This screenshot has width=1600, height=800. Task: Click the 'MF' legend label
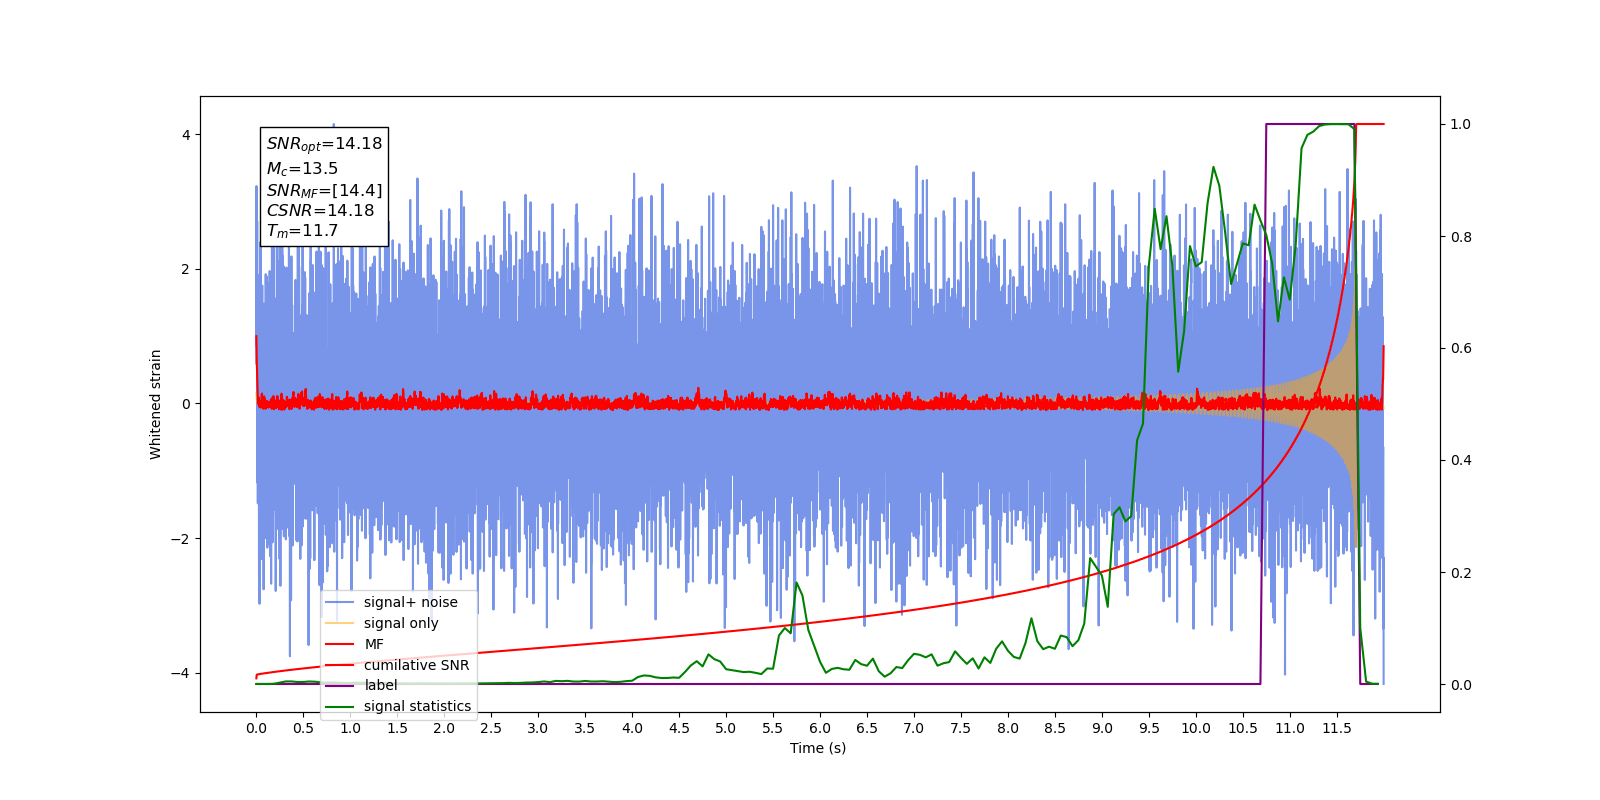point(374,644)
